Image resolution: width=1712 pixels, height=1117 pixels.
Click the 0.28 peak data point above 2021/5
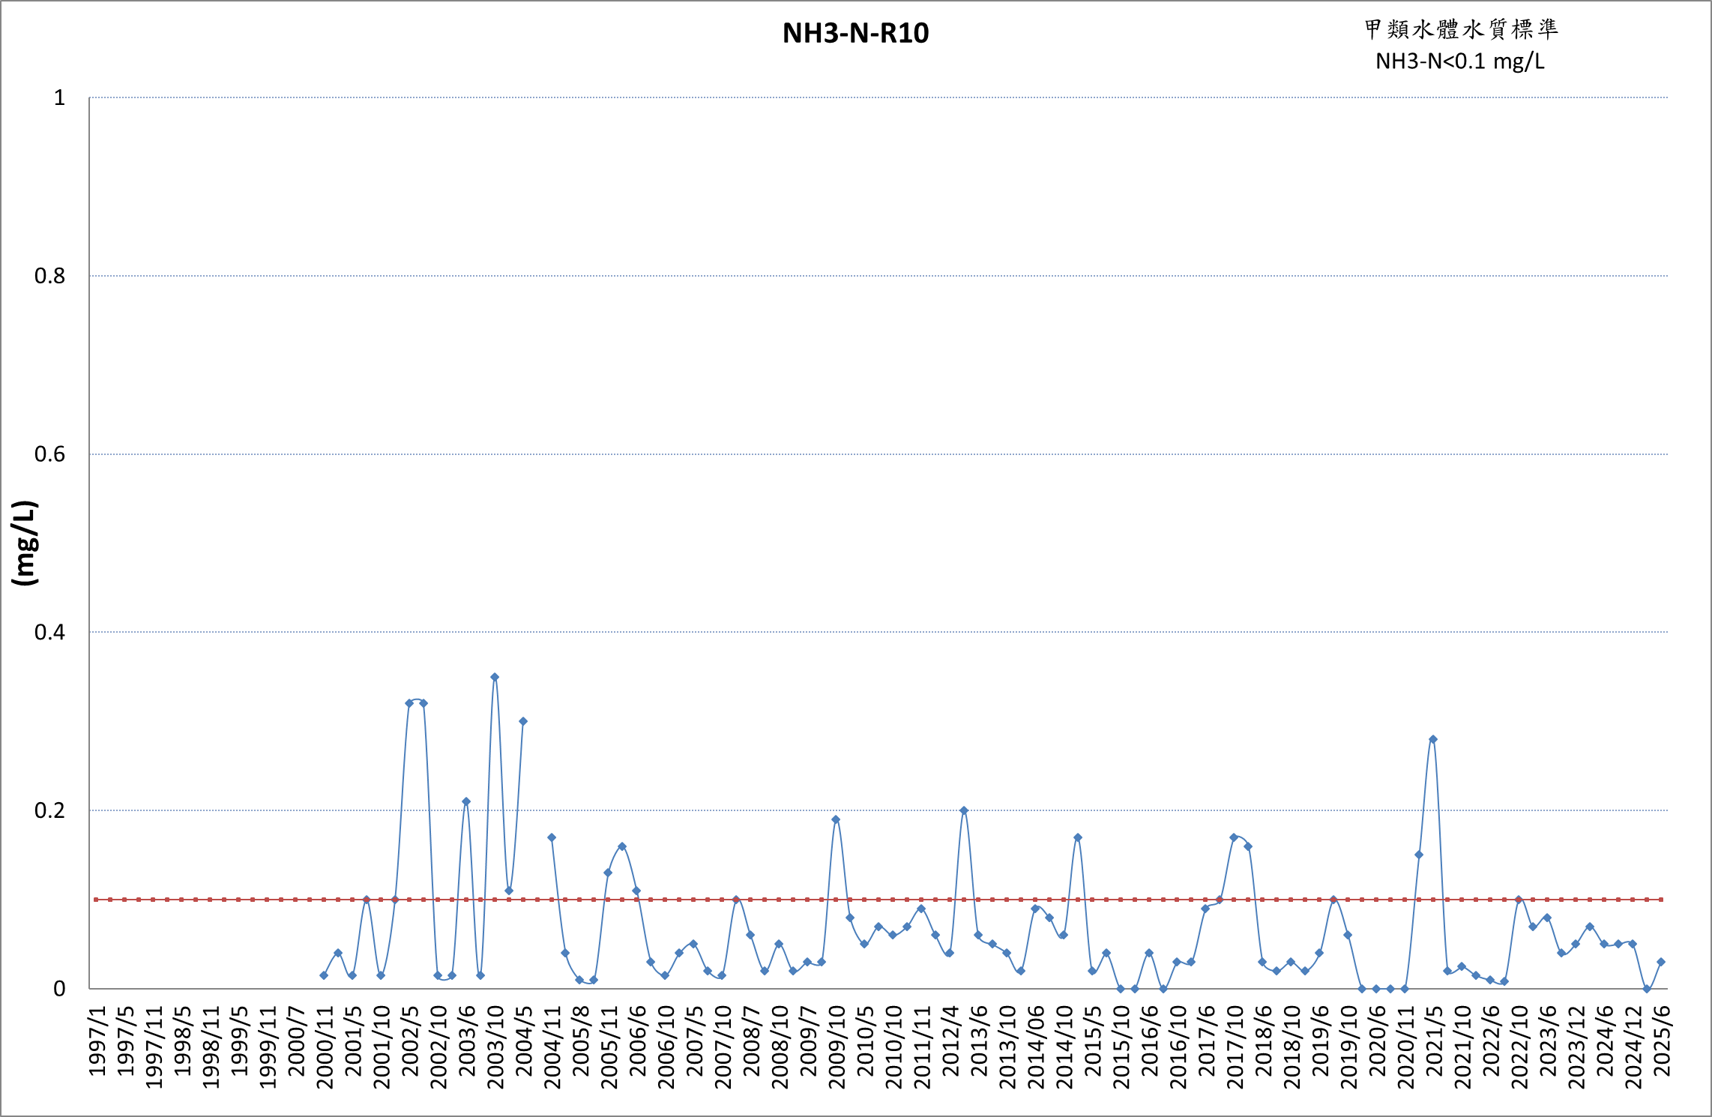(1433, 739)
